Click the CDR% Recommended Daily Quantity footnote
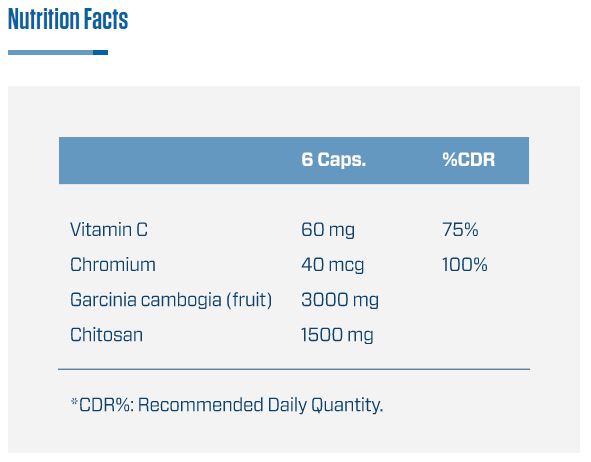 coord(227,405)
